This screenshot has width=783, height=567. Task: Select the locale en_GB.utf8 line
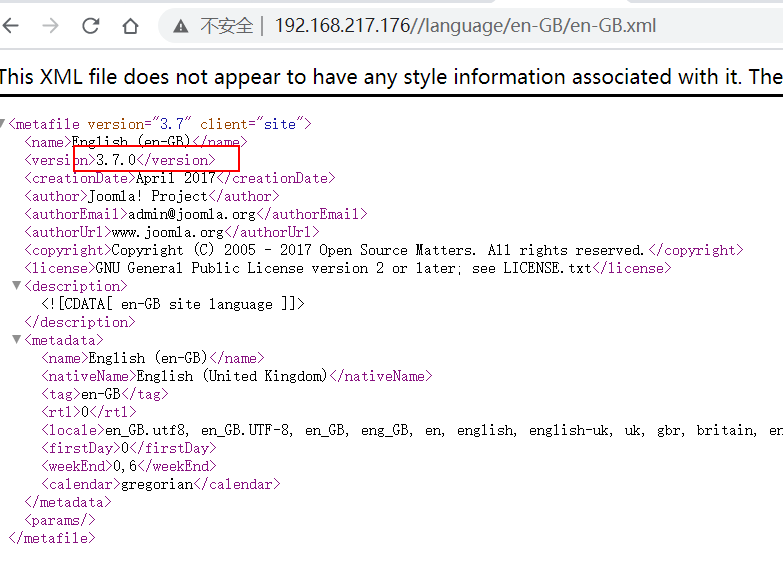coord(412,430)
